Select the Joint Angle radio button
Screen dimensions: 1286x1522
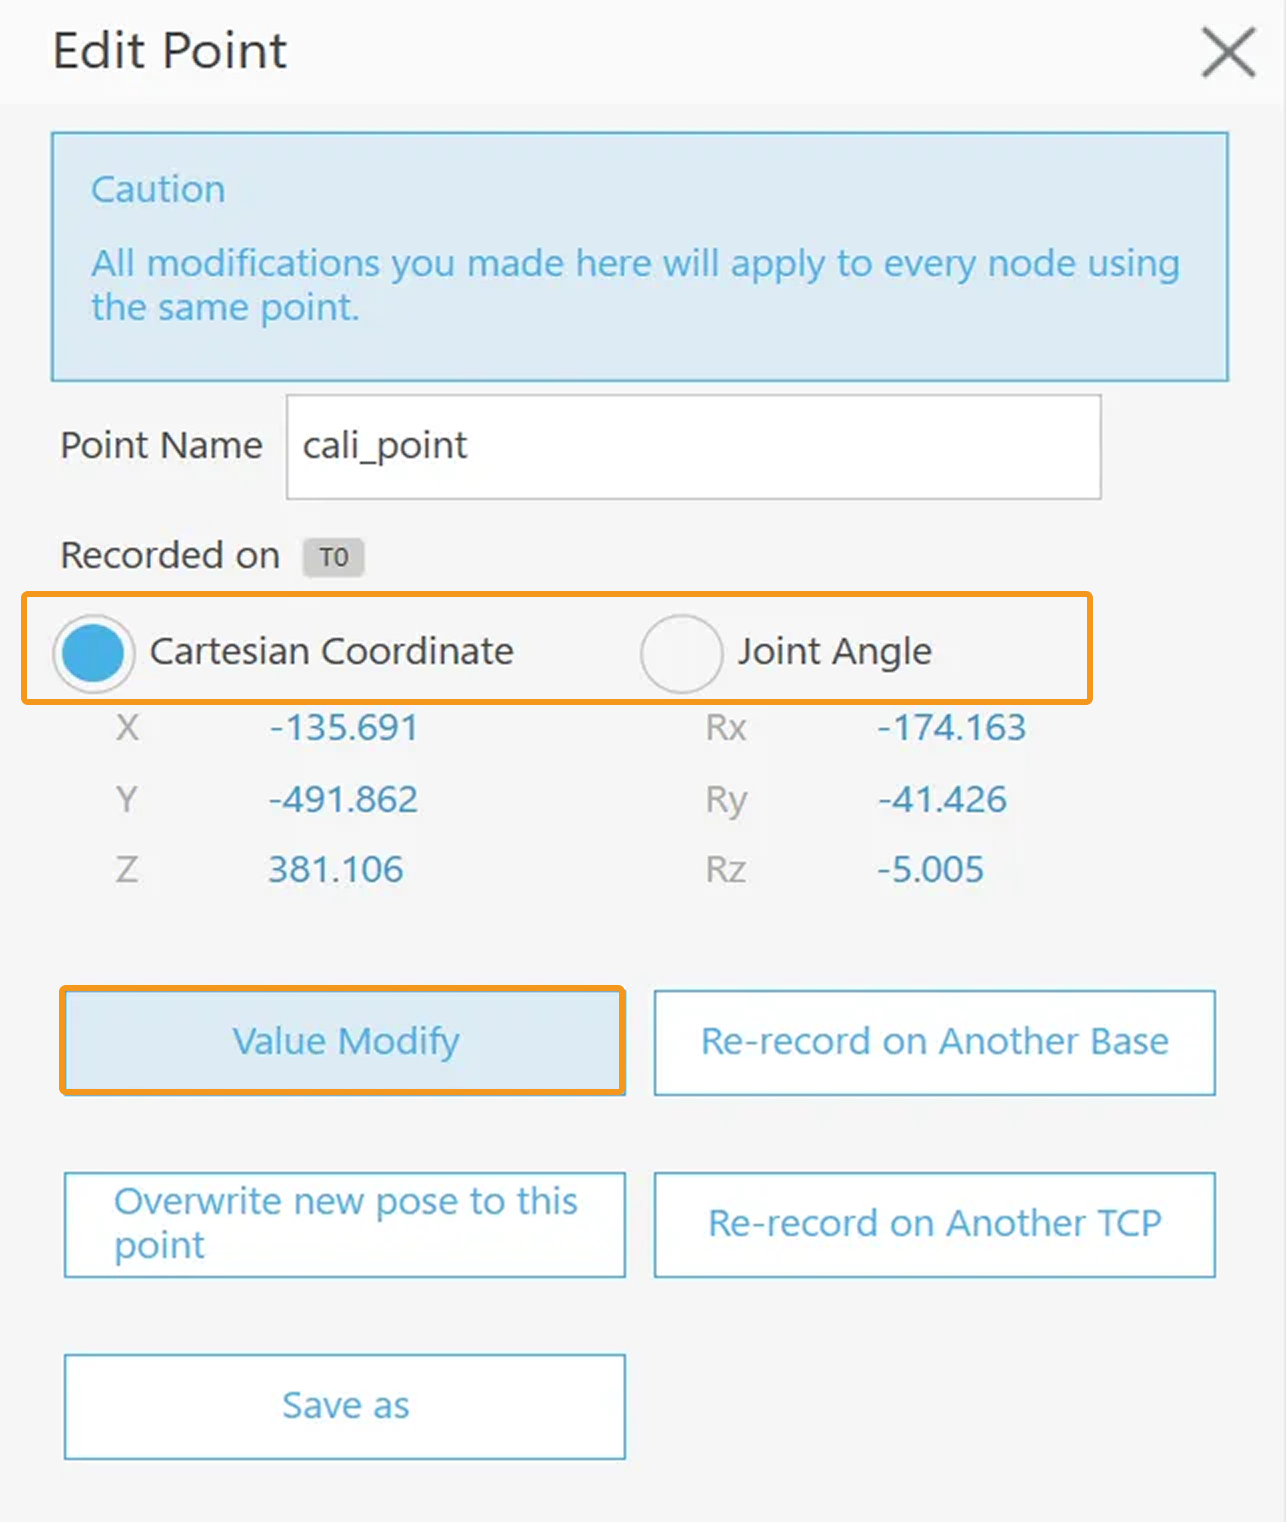[x=682, y=653]
